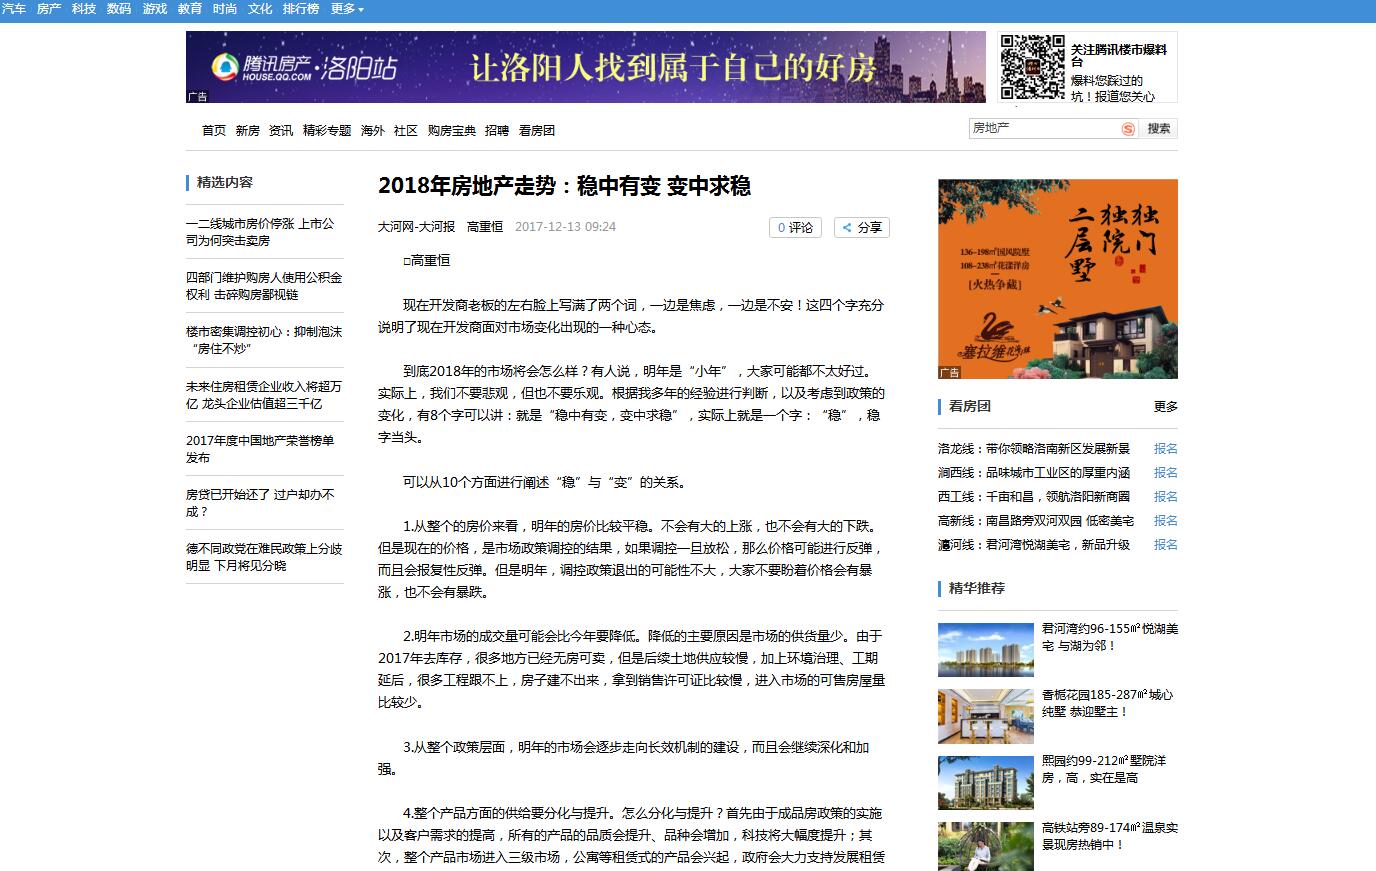
Task: Click the Sogou search icon in search box
Action: coord(1128,129)
